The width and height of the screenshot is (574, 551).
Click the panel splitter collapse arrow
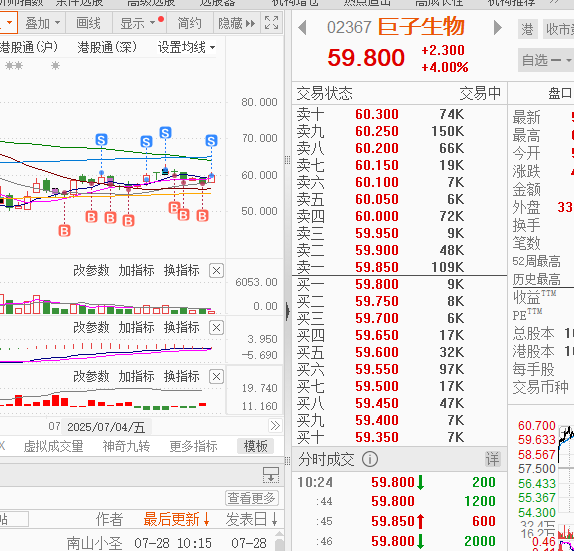tap(288, 312)
